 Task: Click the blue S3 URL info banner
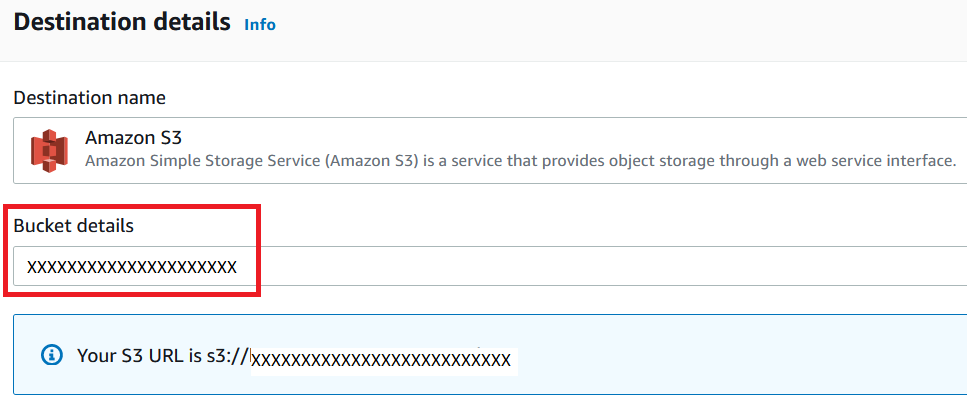[490, 354]
